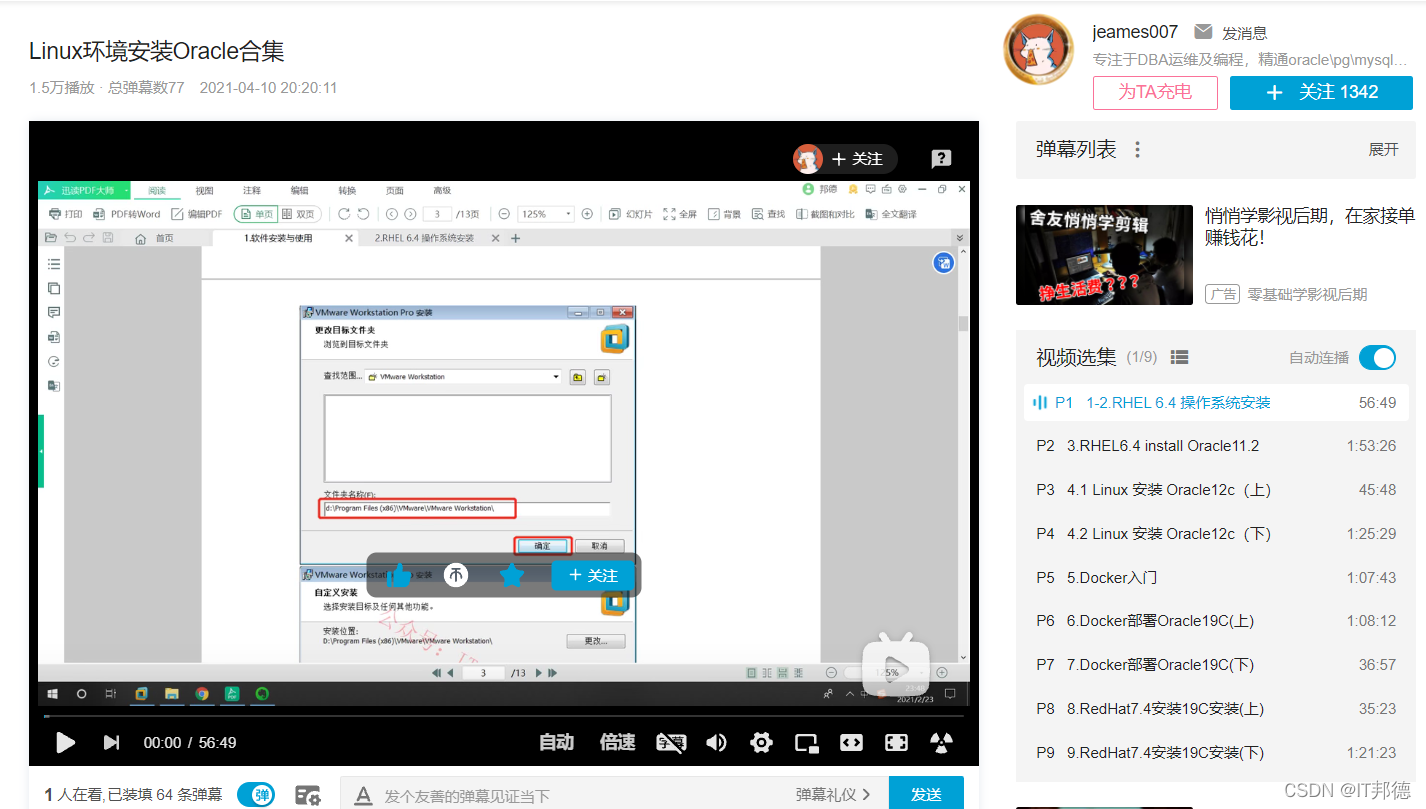This screenshot has height=809, width=1426.
Task: Open ad thumbnail 舍友悄悄学剪辑
Action: coord(1104,255)
